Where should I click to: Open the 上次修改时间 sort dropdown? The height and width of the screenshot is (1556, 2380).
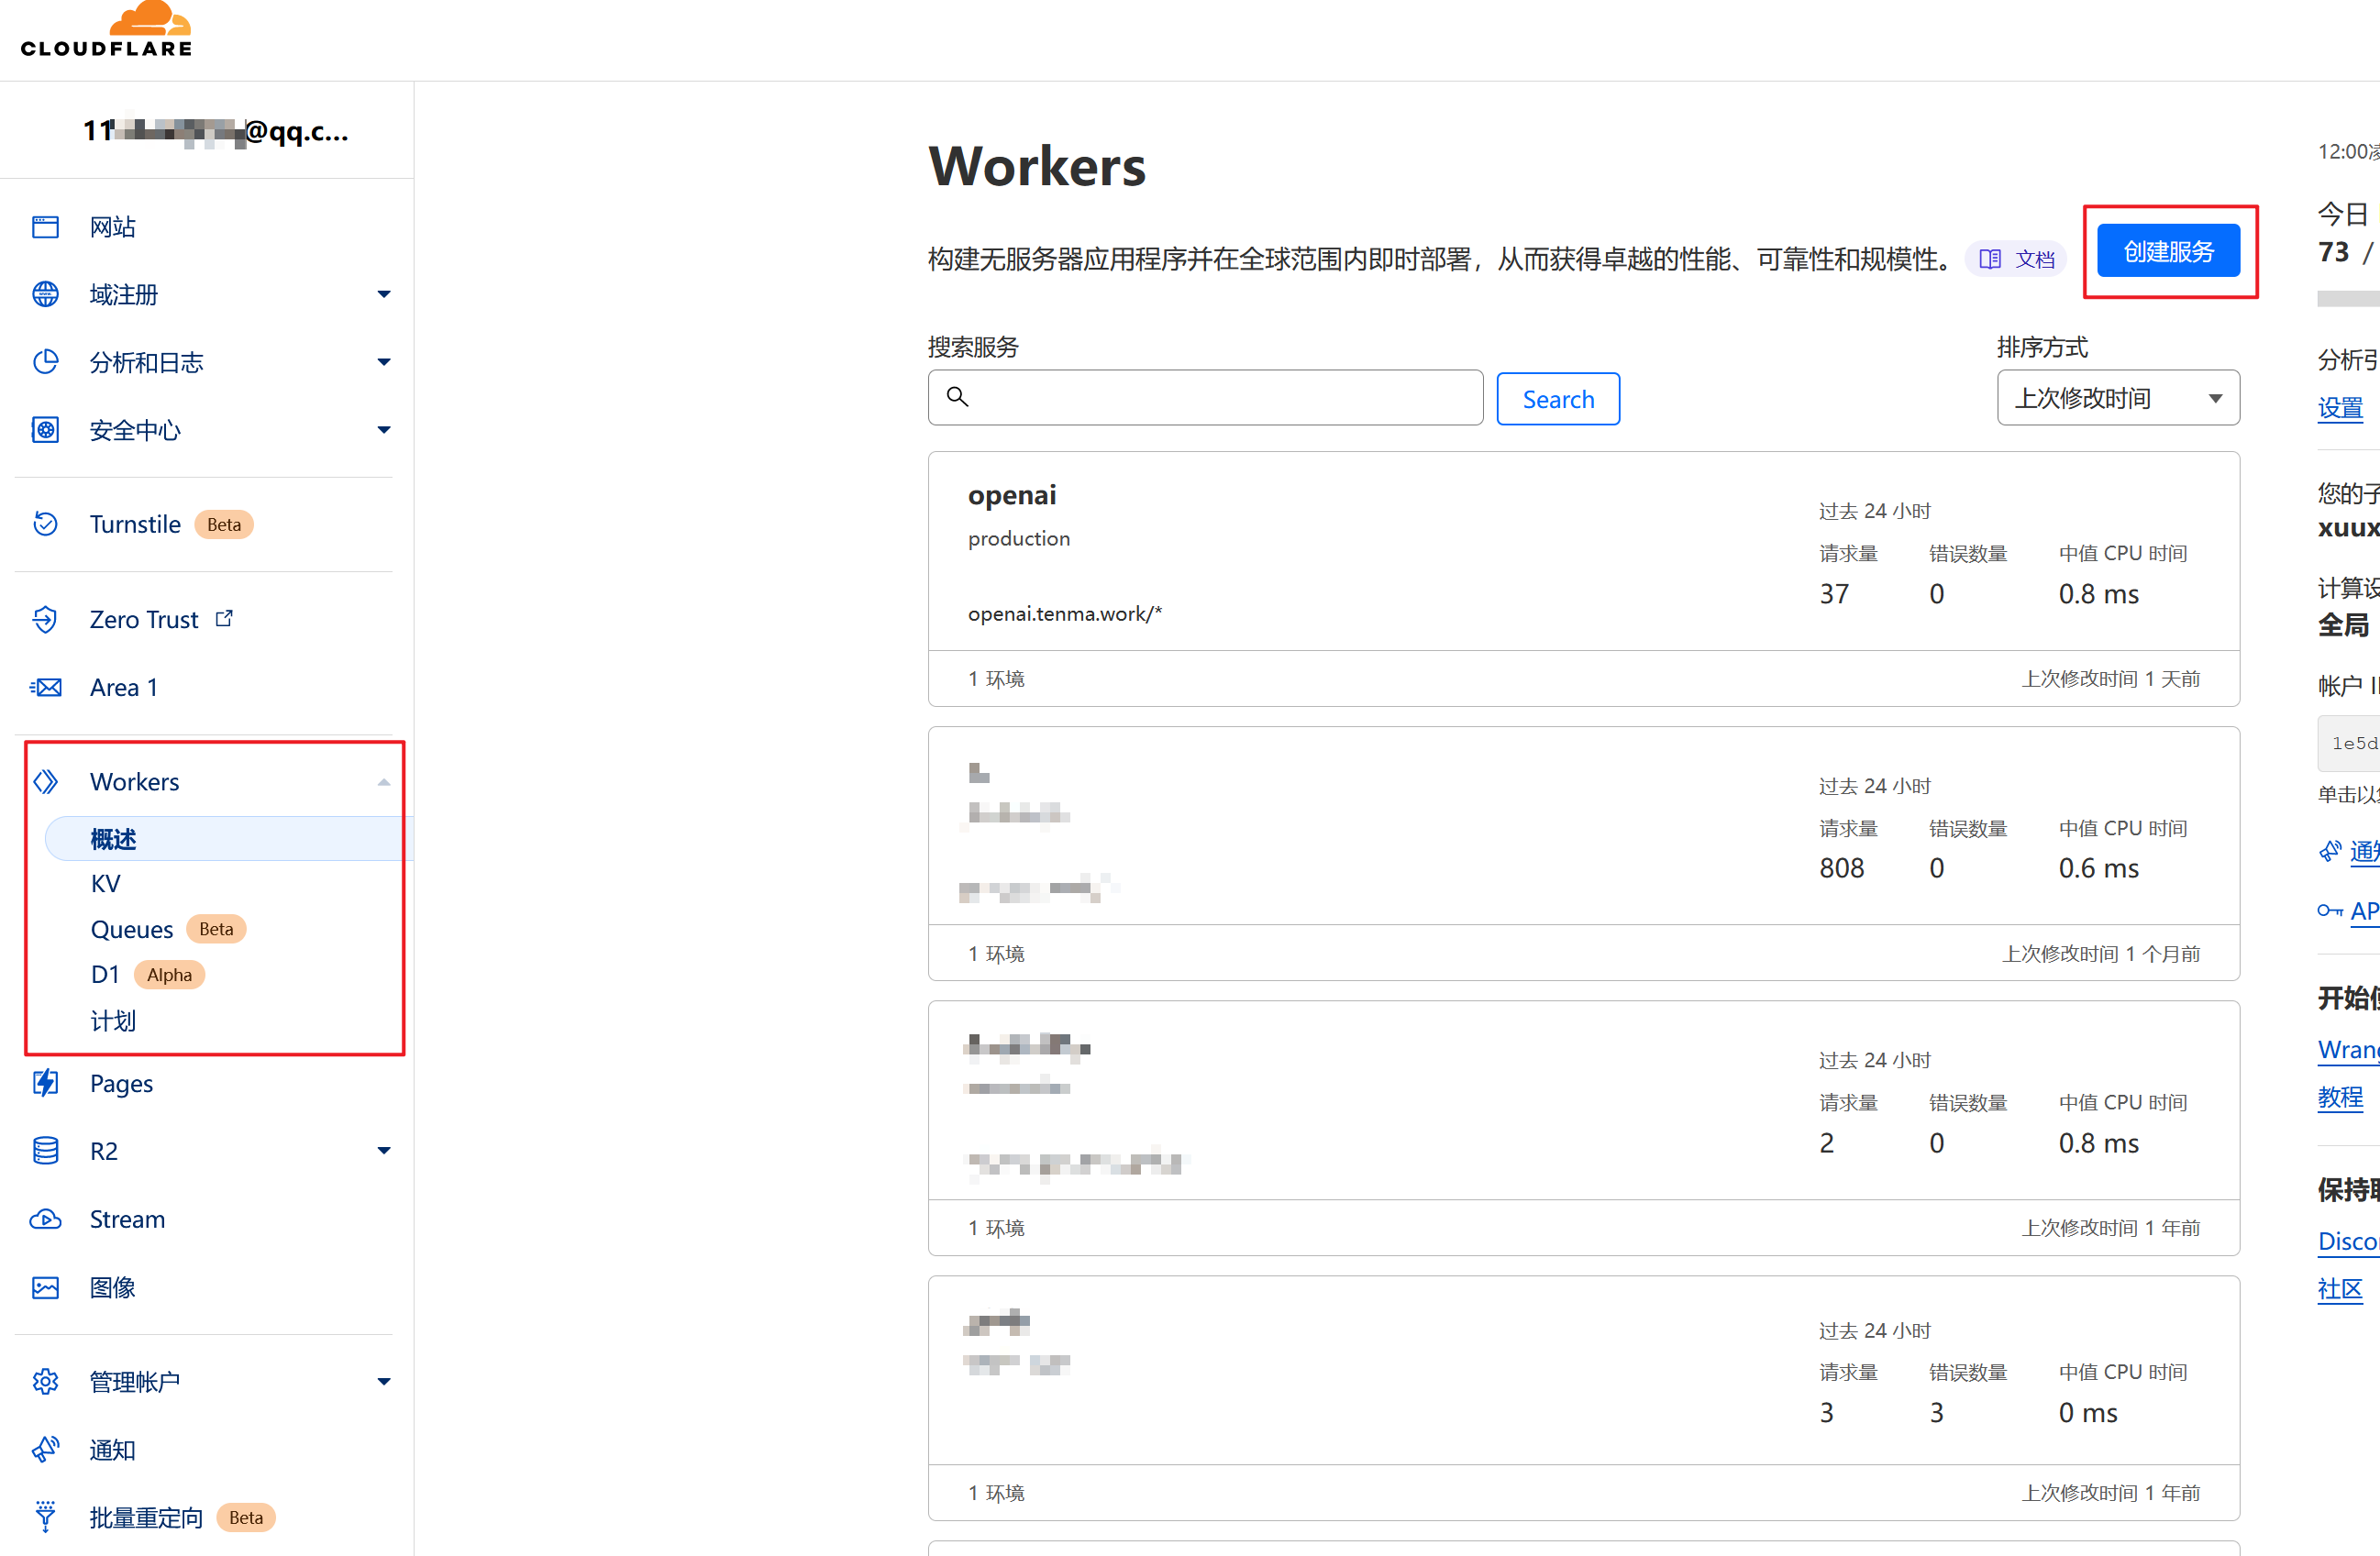[2117, 398]
